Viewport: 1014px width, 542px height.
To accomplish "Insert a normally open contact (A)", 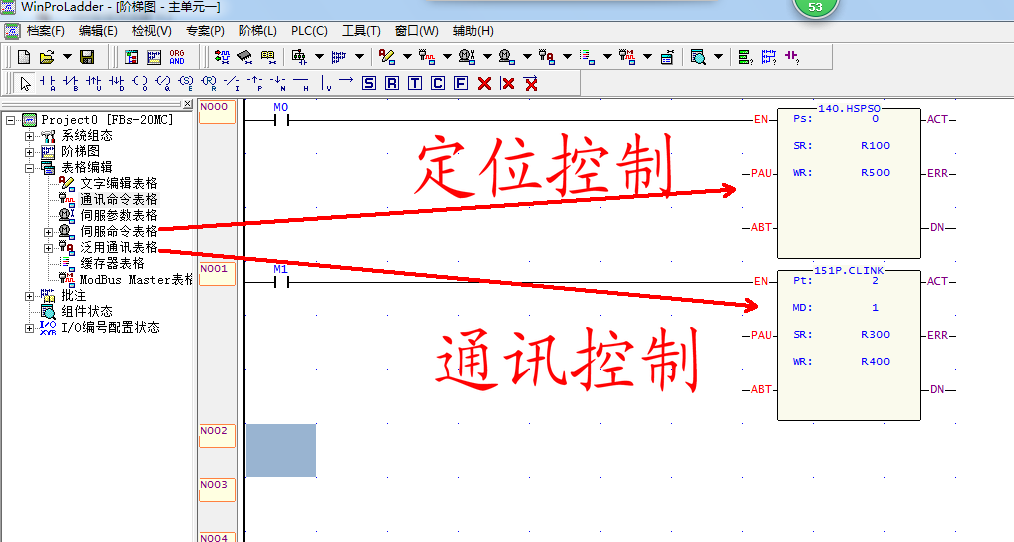I will coord(48,83).
